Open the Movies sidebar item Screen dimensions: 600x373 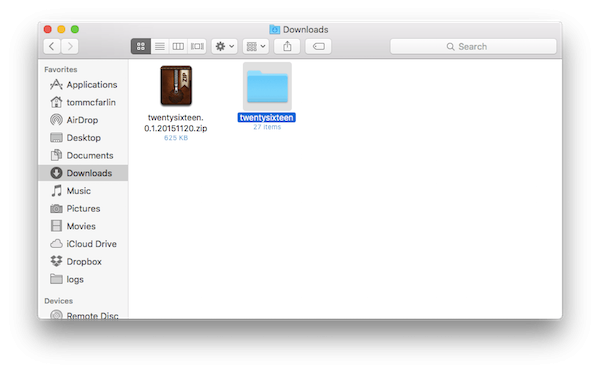tap(83, 226)
